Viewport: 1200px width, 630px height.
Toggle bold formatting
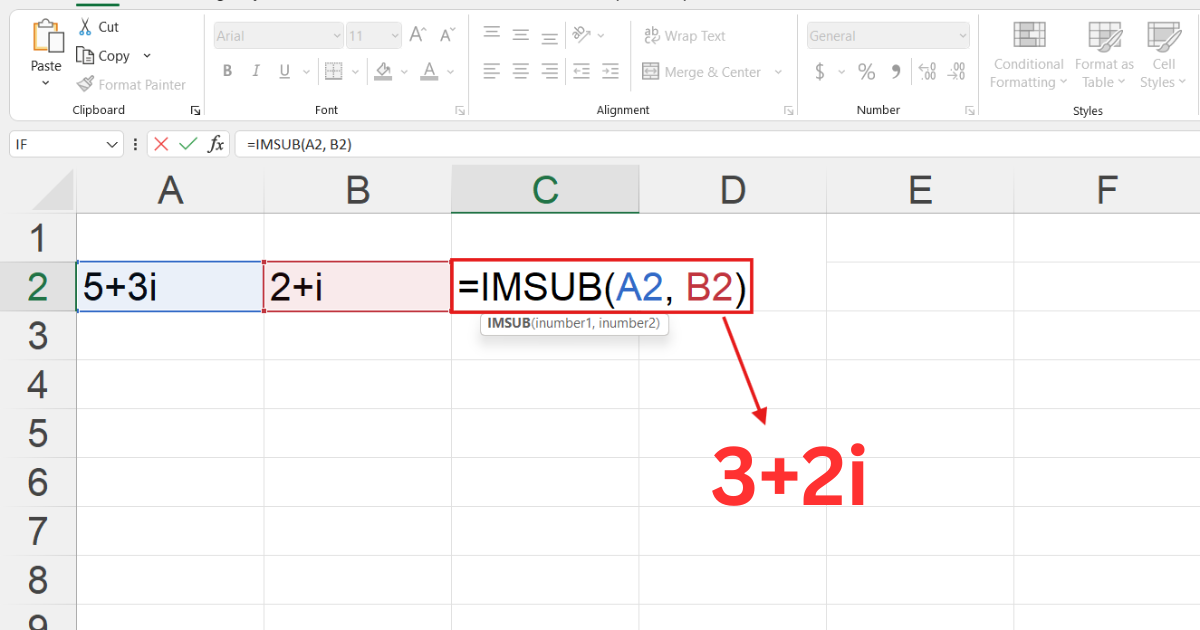(227, 70)
